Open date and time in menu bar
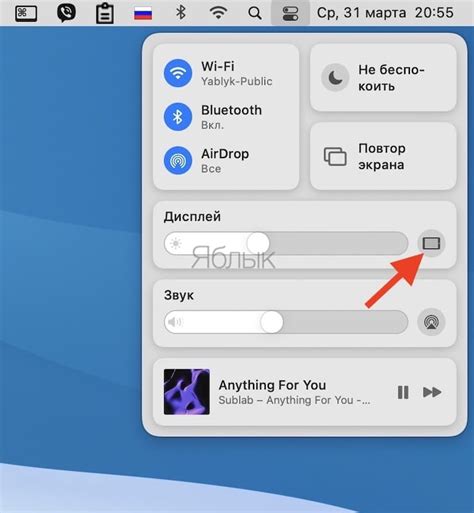This screenshot has width=474, height=513. click(x=385, y=13)
